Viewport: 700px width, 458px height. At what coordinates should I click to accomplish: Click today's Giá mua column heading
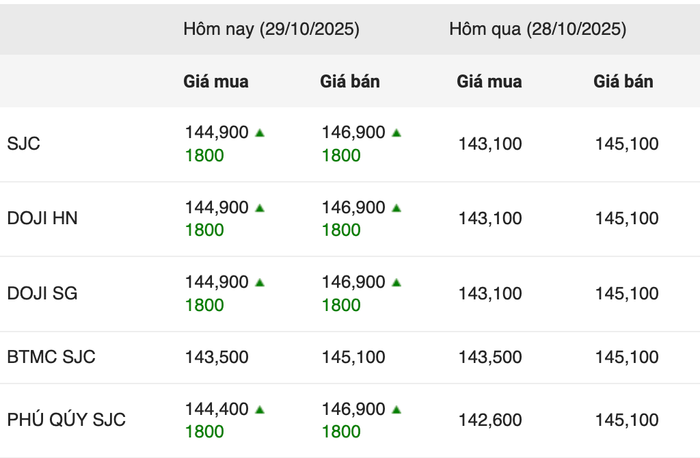(216, 82)
